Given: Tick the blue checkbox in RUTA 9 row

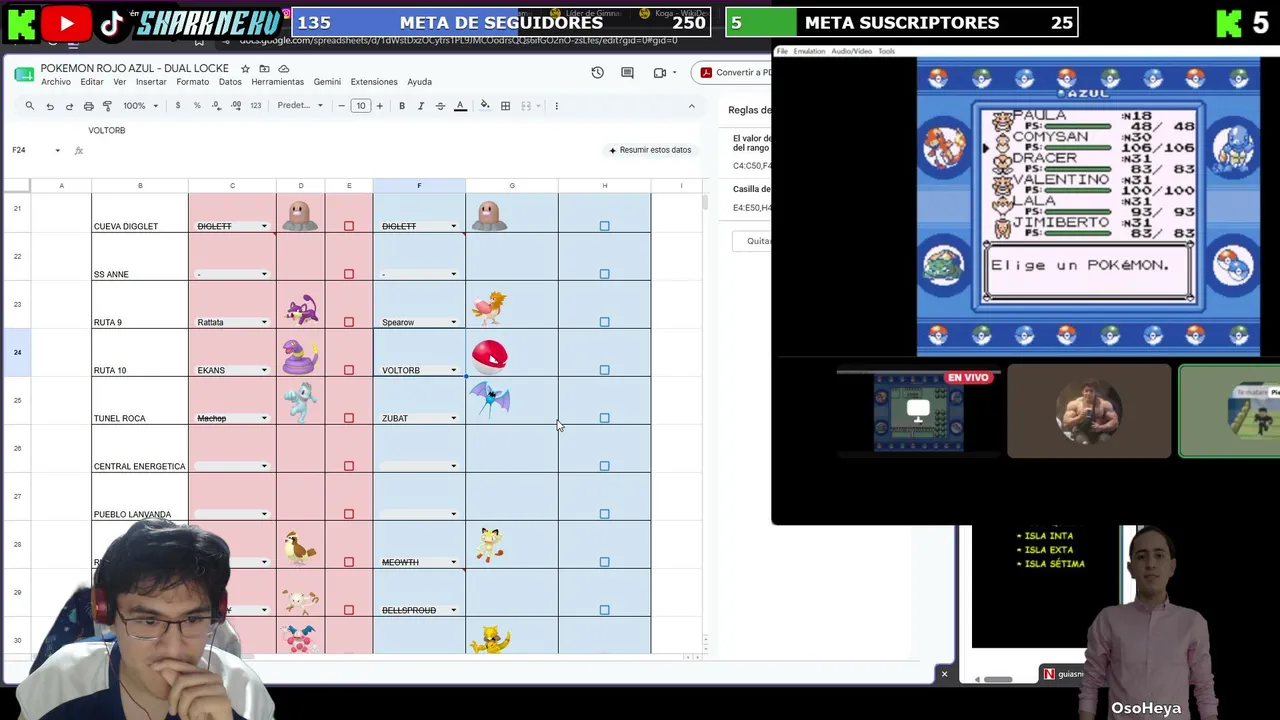Looking at the screenshot, I should [604, 322].
